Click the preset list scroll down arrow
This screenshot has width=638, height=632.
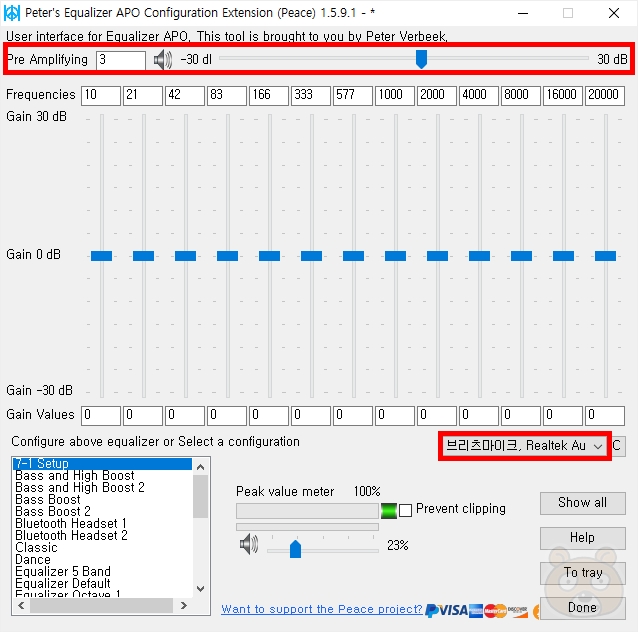pyautogui.click(x=201, y=589)
